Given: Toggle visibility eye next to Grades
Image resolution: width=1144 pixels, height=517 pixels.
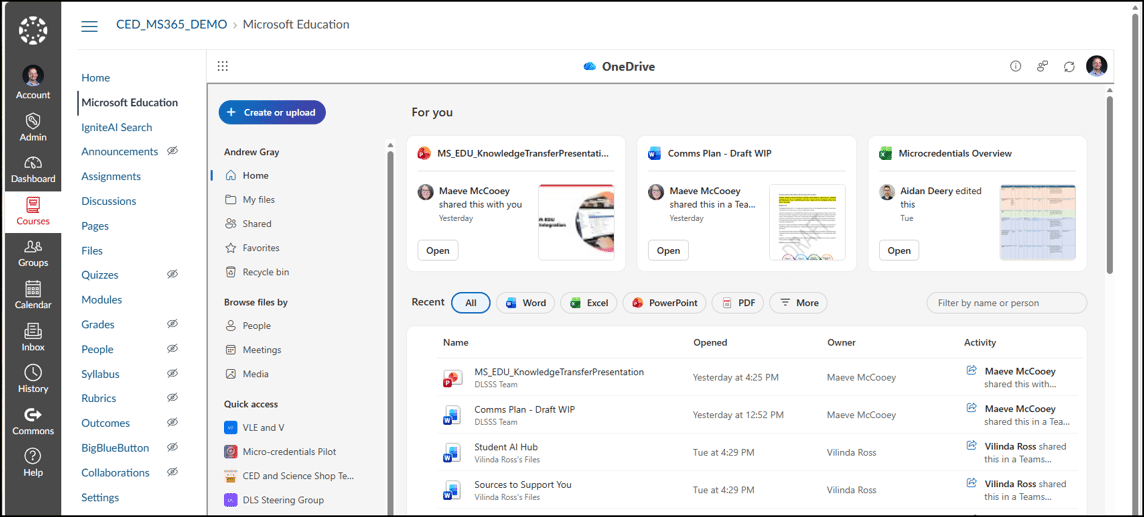Looking at the screenshot, I should click(172, 324).
